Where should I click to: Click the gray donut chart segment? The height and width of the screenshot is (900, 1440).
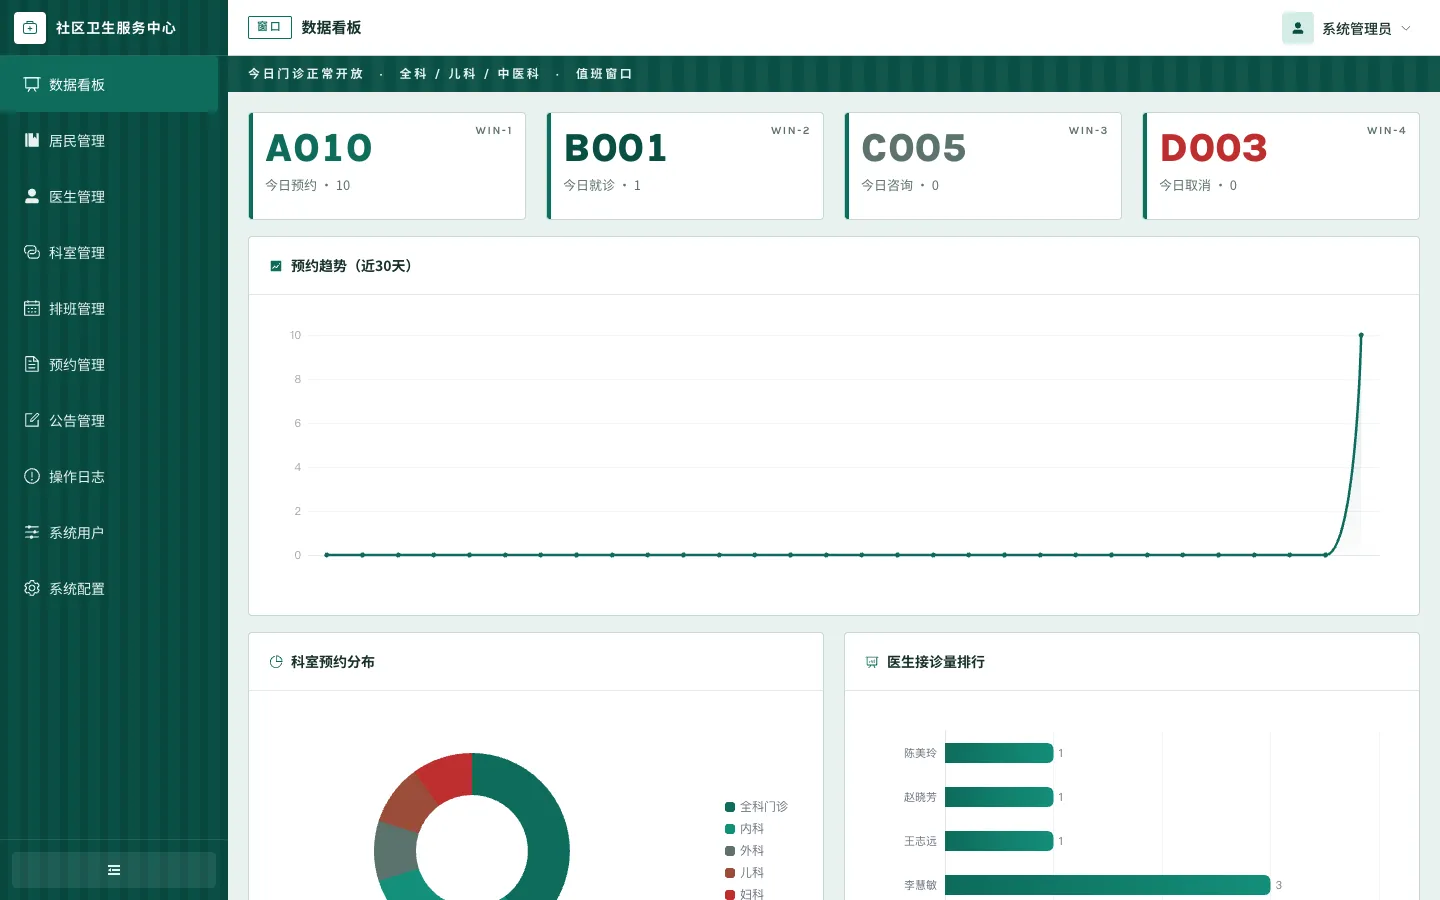pos(394,849)
